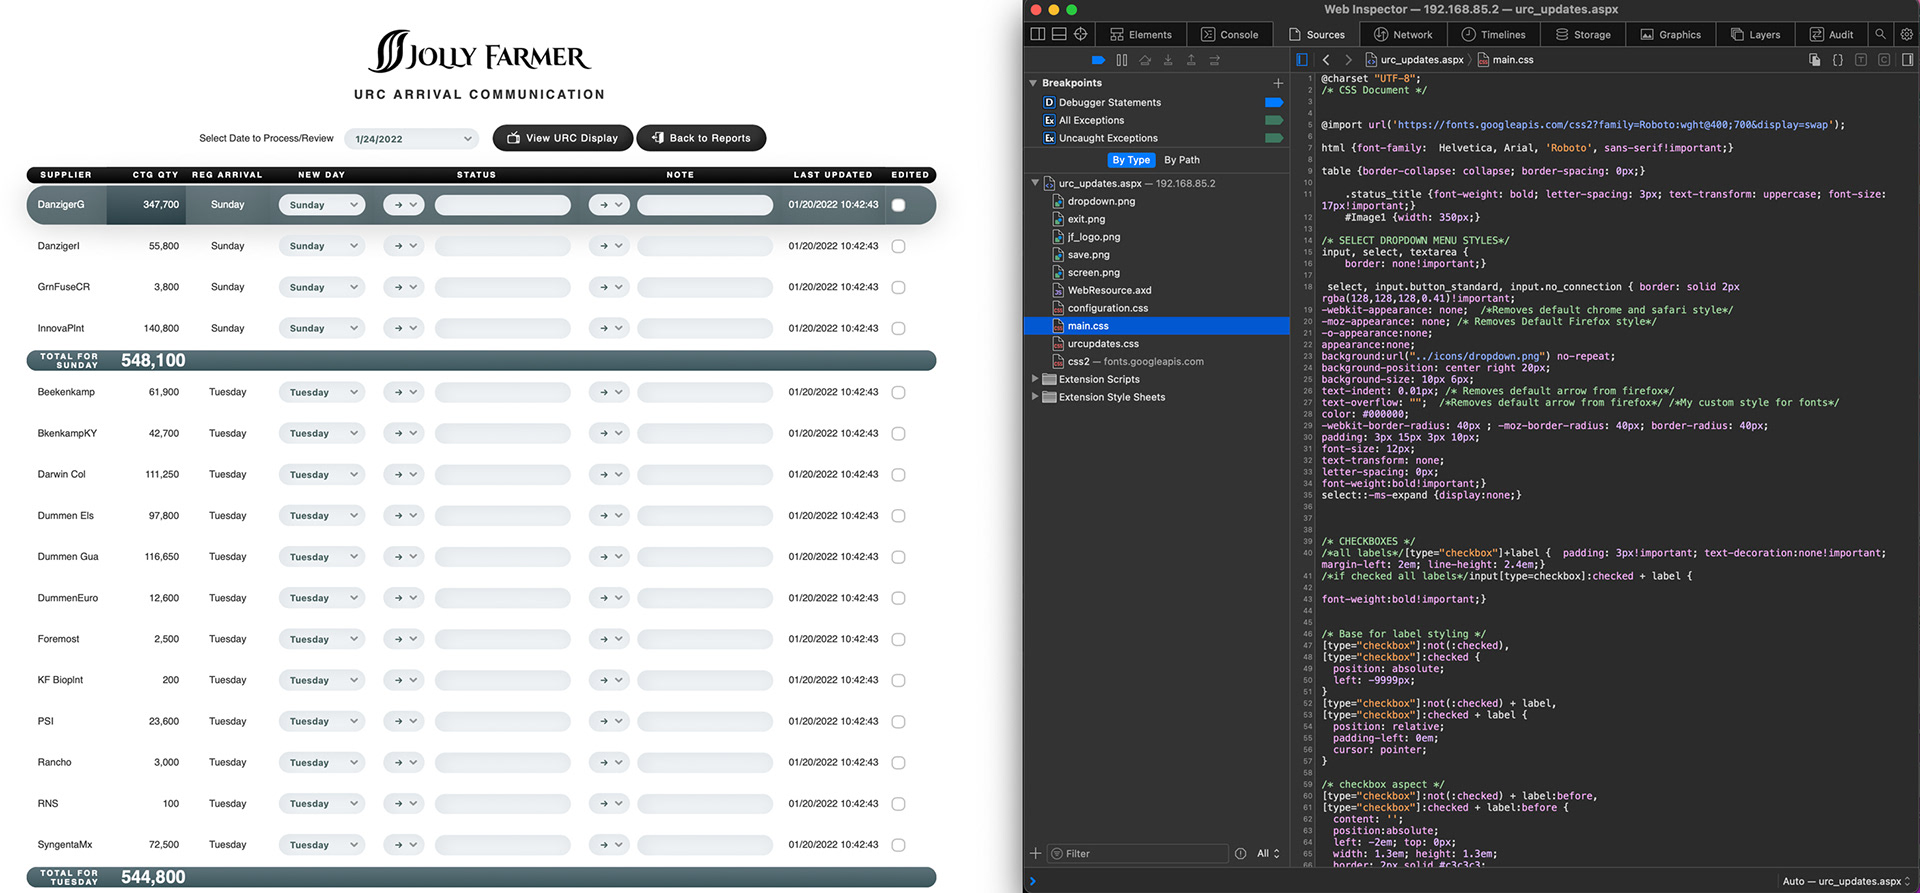1920x893 pixels.
Task: Dock Web Inspector to the side of window
Action: click(x=1038, y=34)
